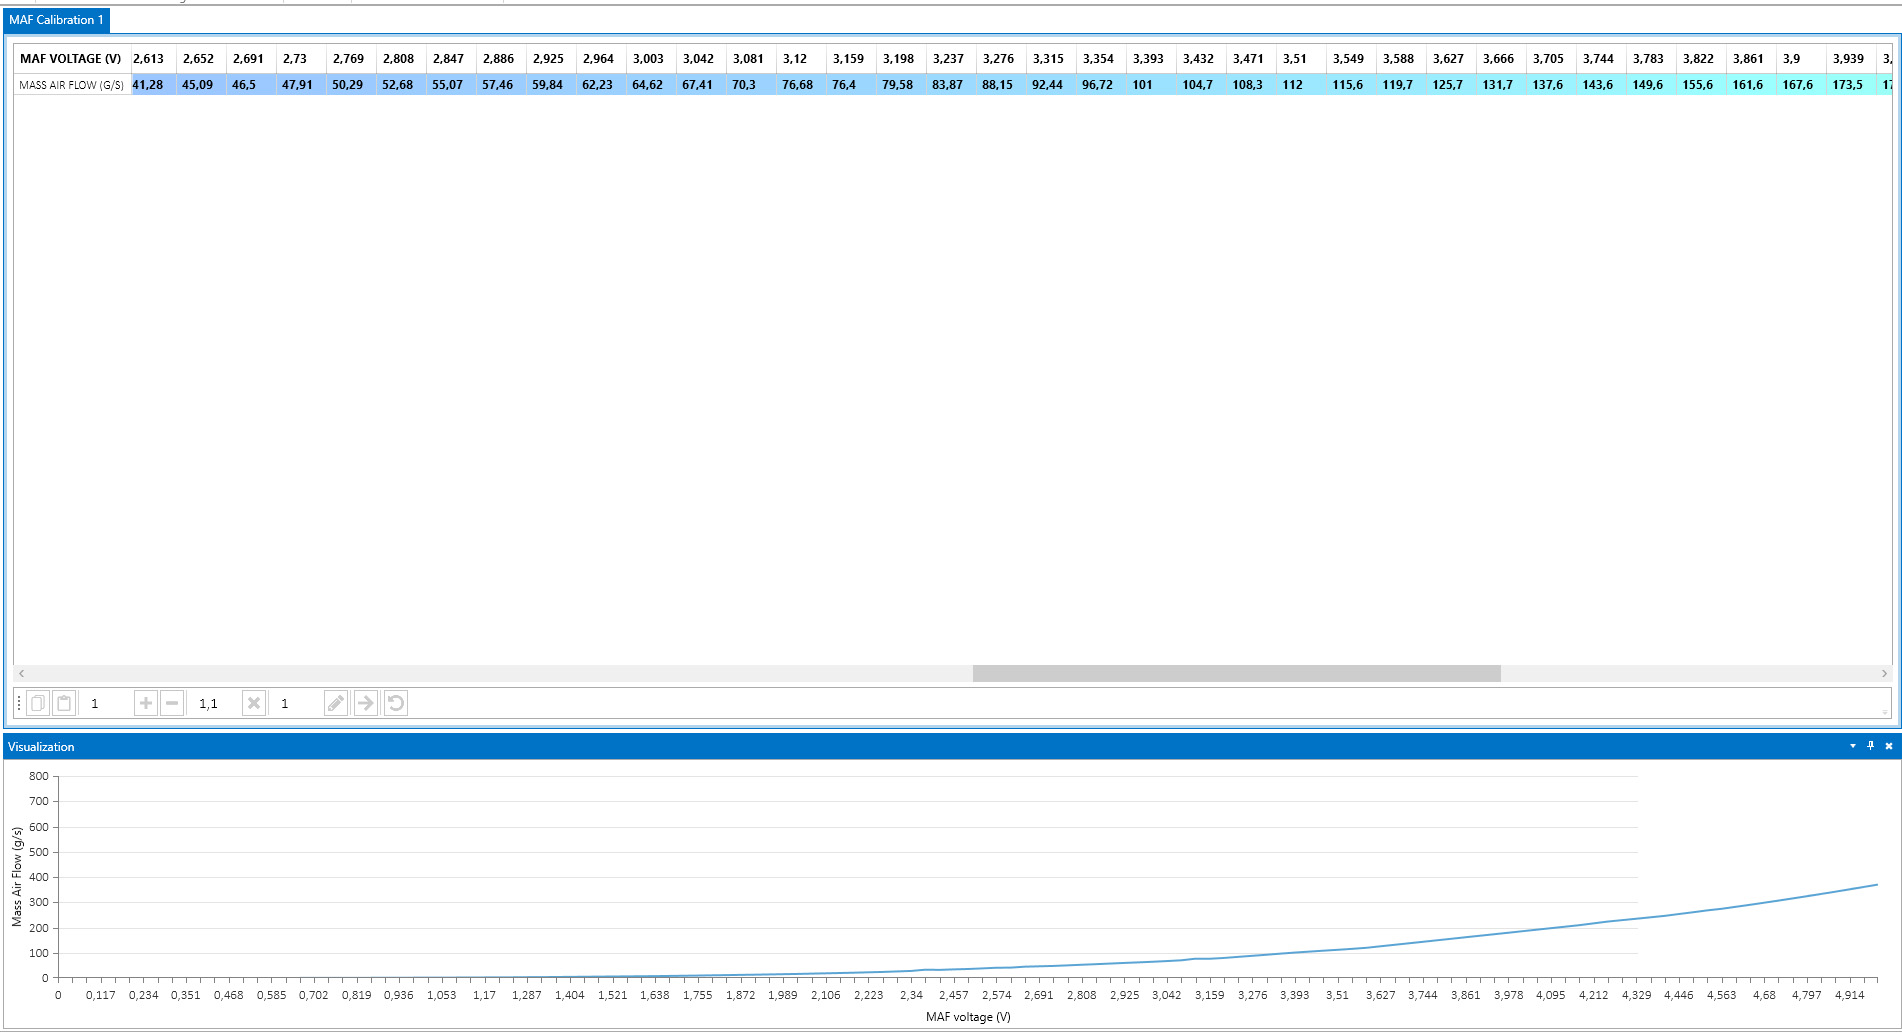The height and width of the screenshot is (1032, 1902).
Task: Click the scrollbar right arrow
Action: point(1884,674)
